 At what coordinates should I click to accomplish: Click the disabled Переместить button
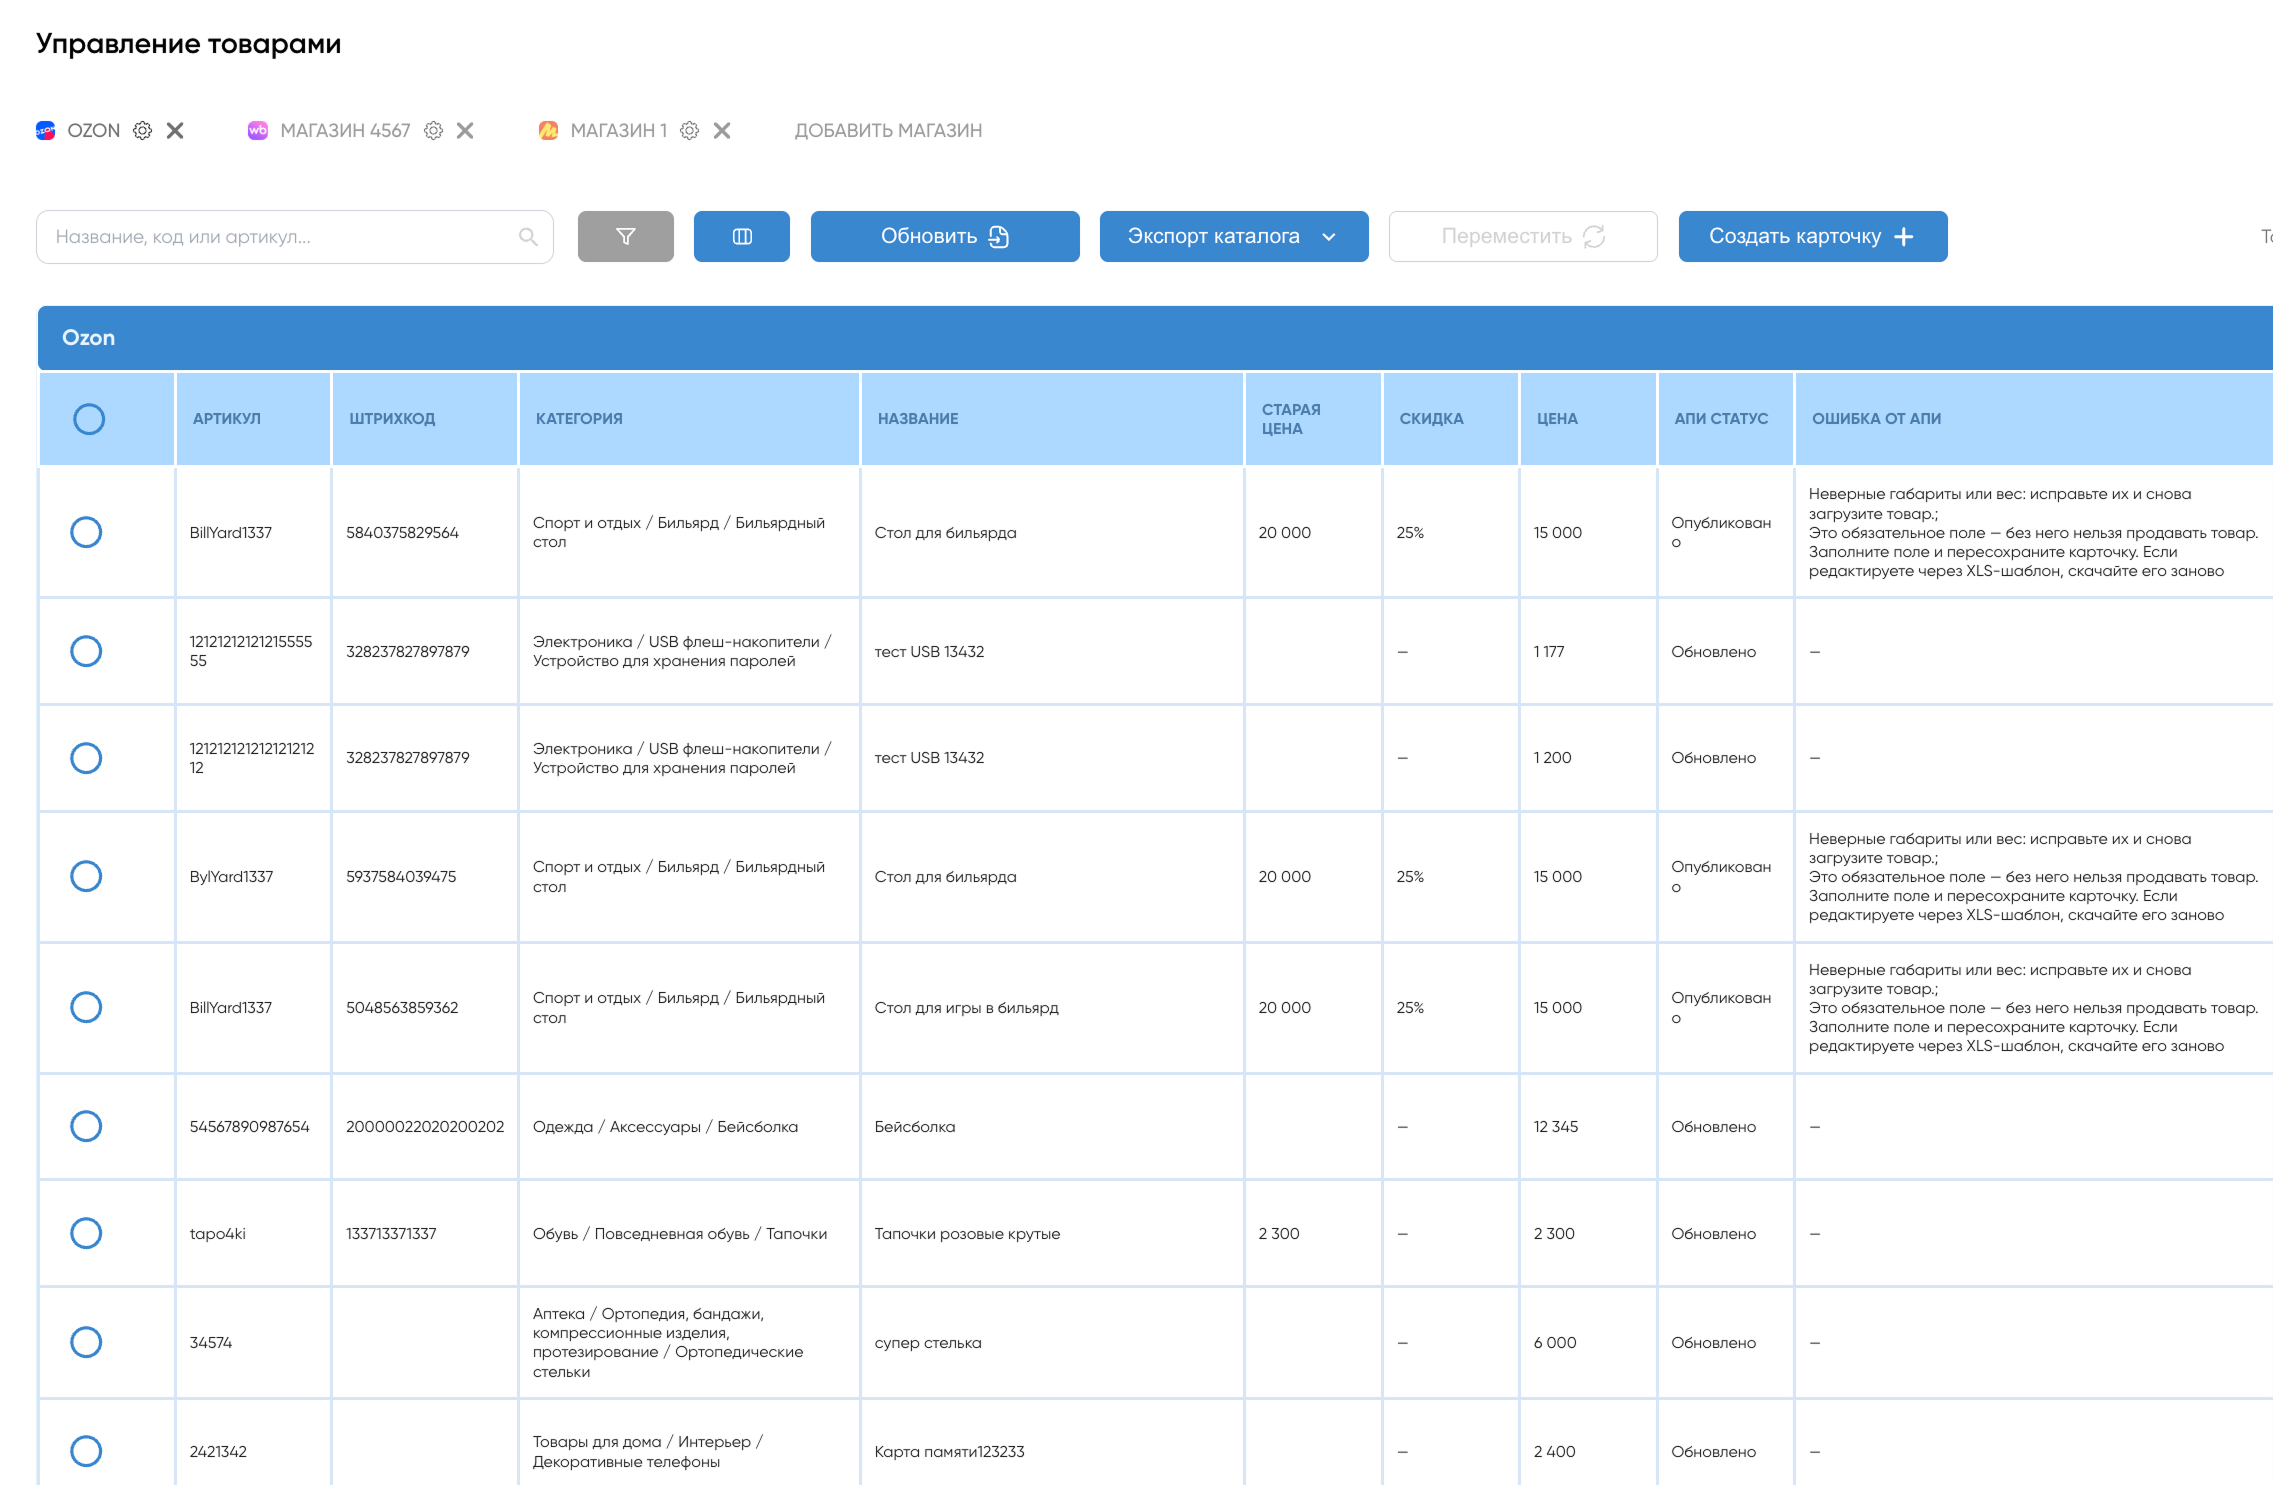(x=1523, y=237)
